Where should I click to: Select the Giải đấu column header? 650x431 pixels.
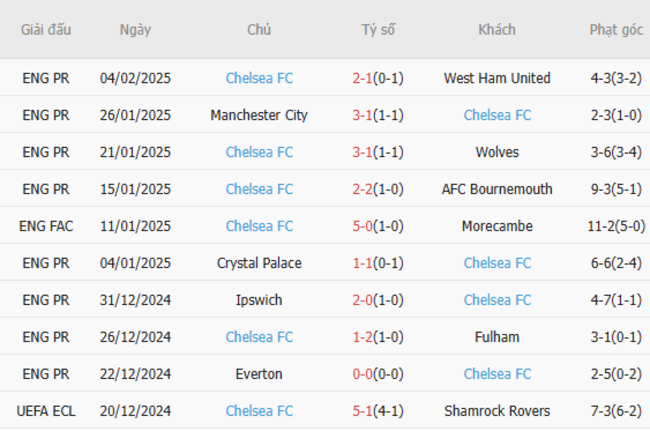pos(46,30)
